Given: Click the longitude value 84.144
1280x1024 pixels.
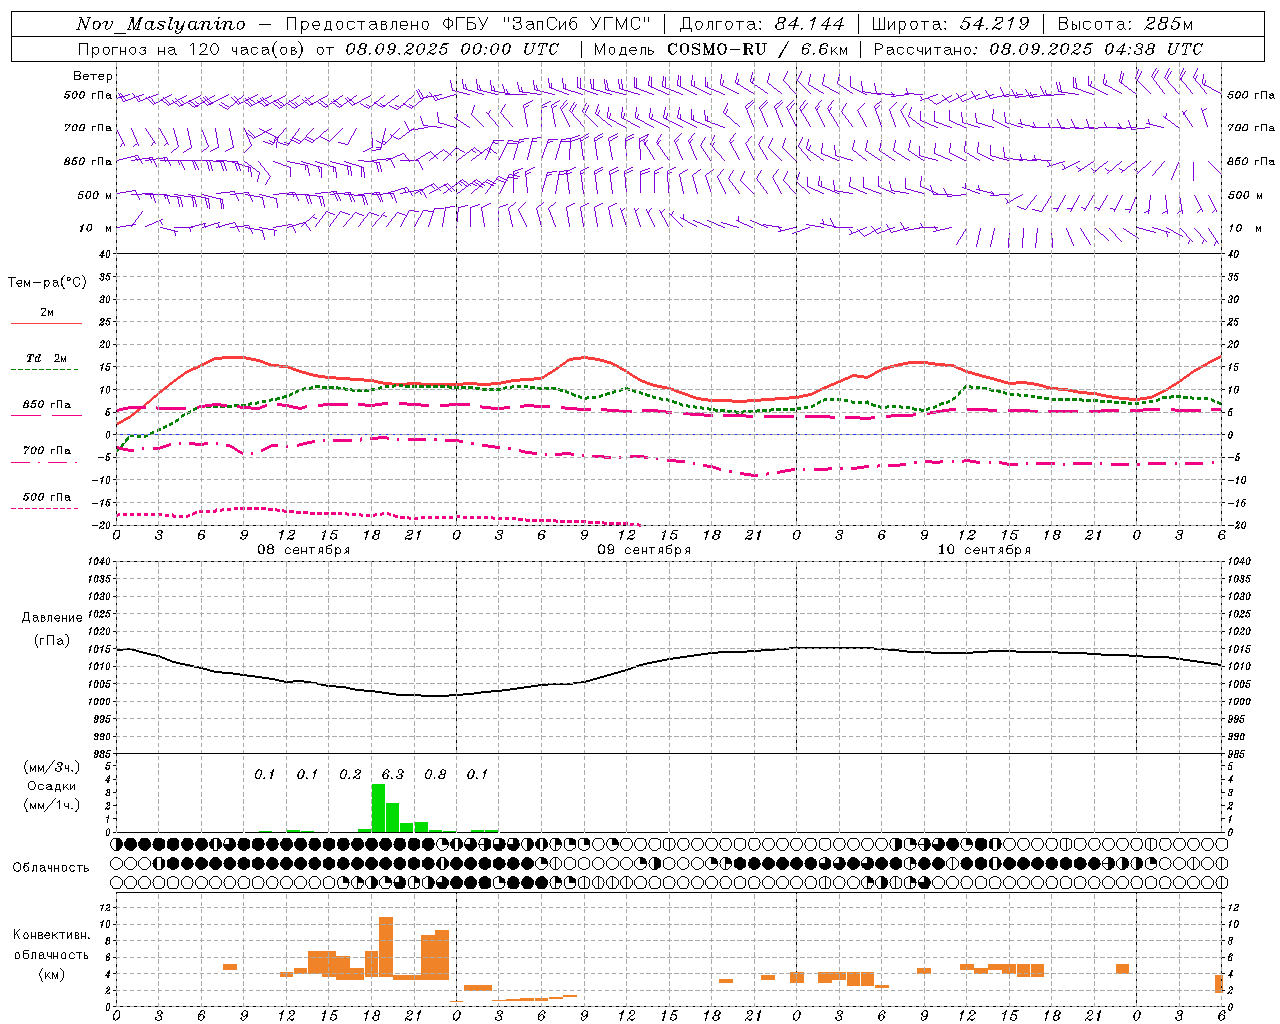Looking at the screenshot, I should coord(809,24).
